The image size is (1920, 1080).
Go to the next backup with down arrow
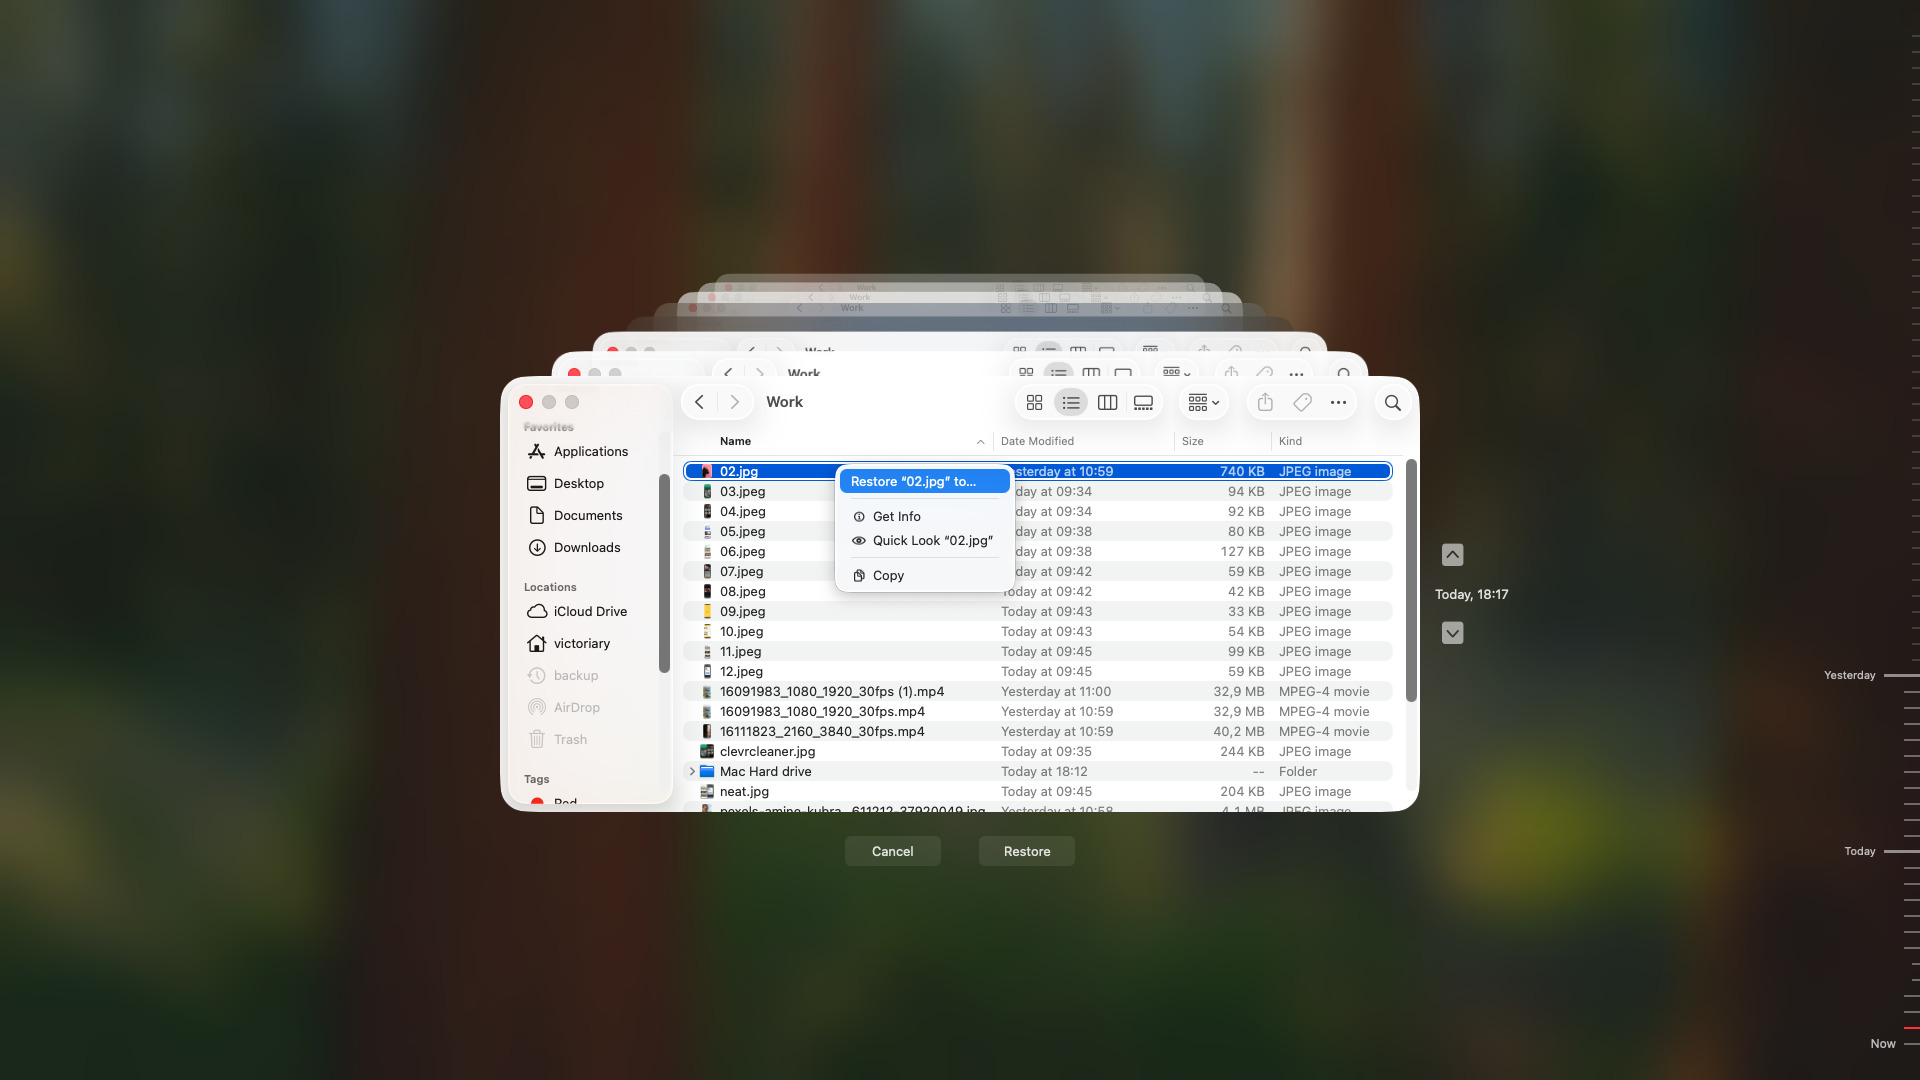click(x=1452, y=632)
